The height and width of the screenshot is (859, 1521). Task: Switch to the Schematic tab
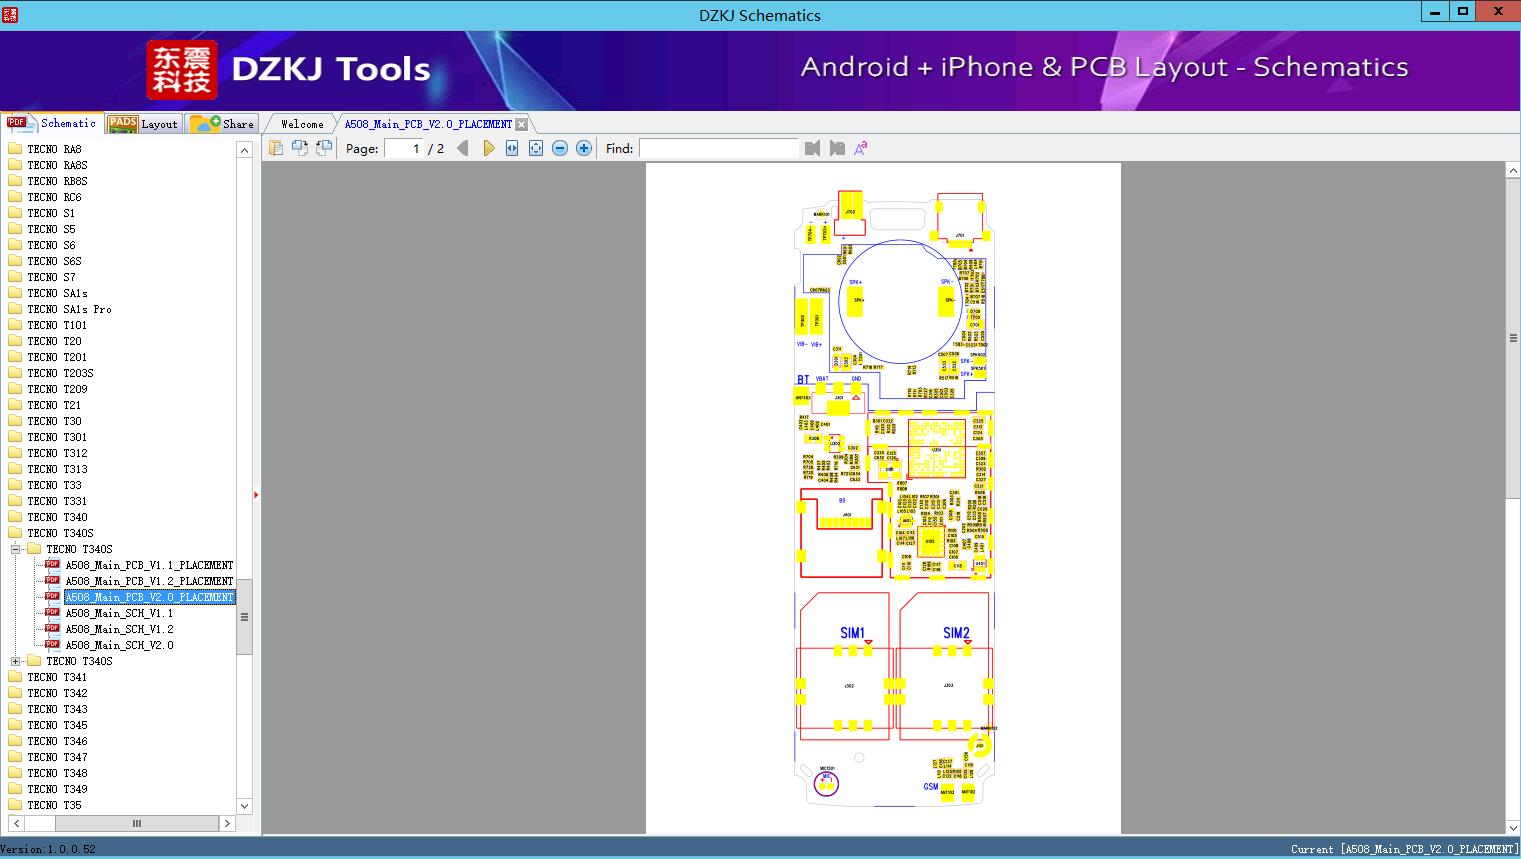click(52, 123)
